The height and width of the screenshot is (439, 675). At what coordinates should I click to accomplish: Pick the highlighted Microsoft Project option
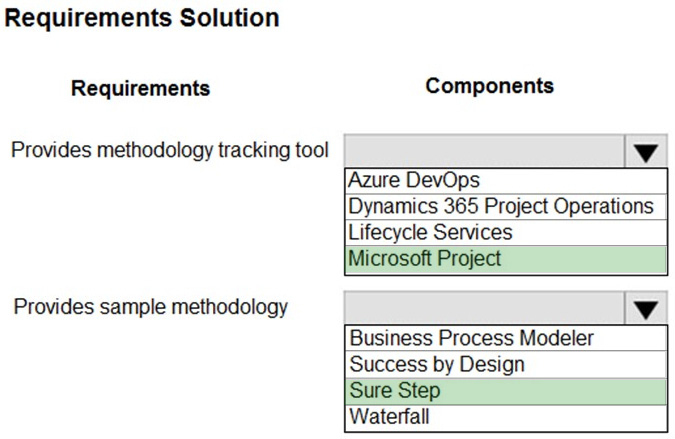(x=425, y=259)
